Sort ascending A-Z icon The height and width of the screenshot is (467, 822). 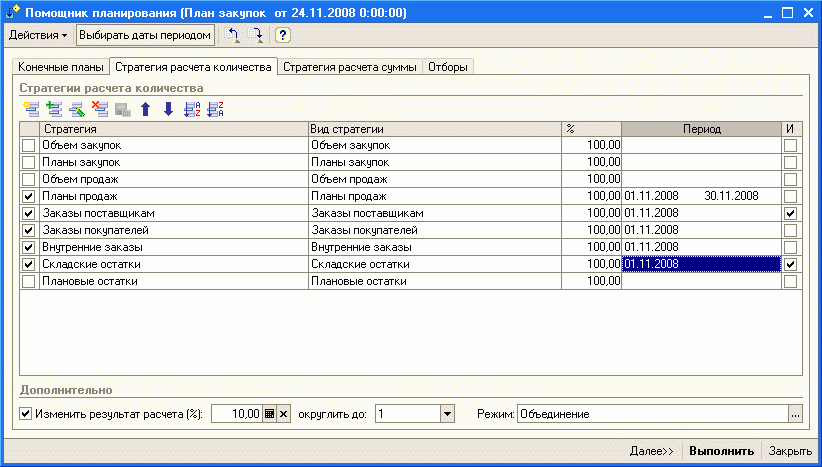coord(192,109)
